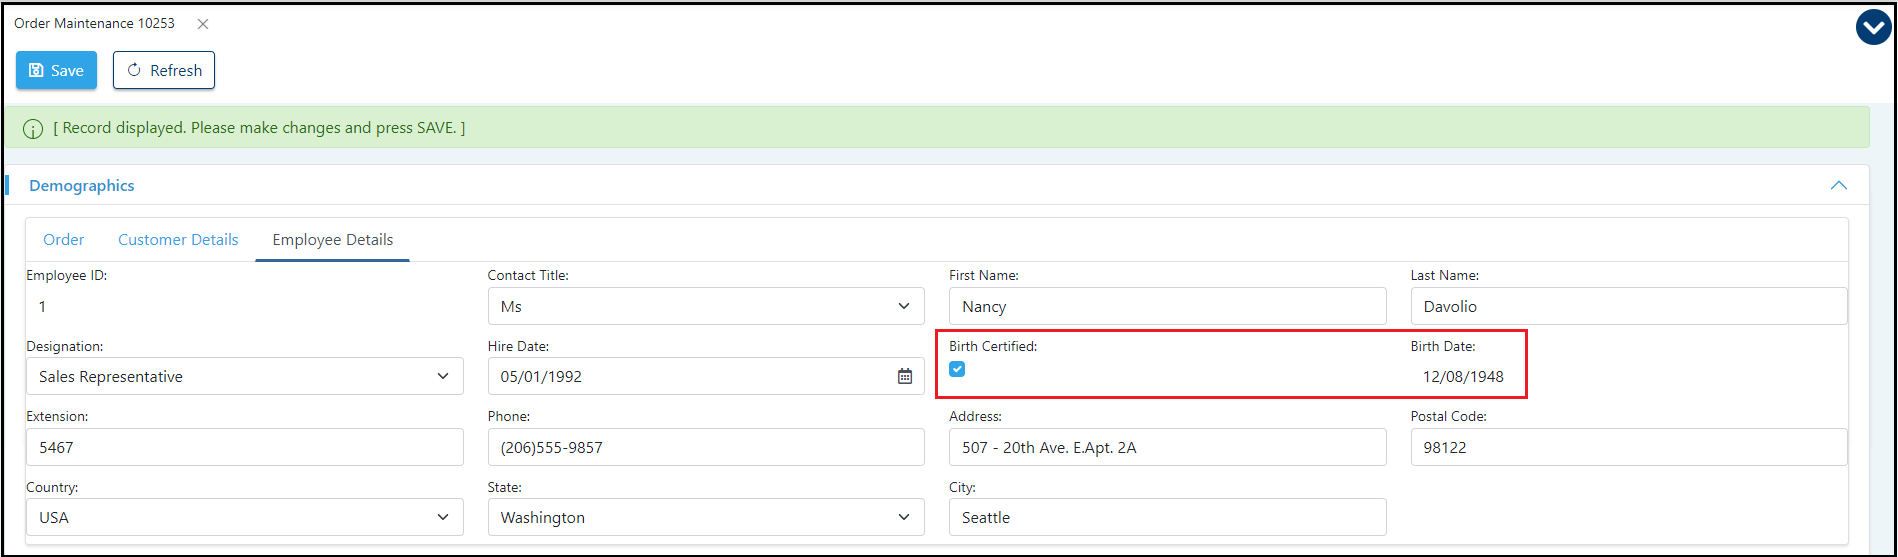The width and height of the screenshot is (1898, 557).
Task: Click the First Name input field
Action: (1167, 306)
